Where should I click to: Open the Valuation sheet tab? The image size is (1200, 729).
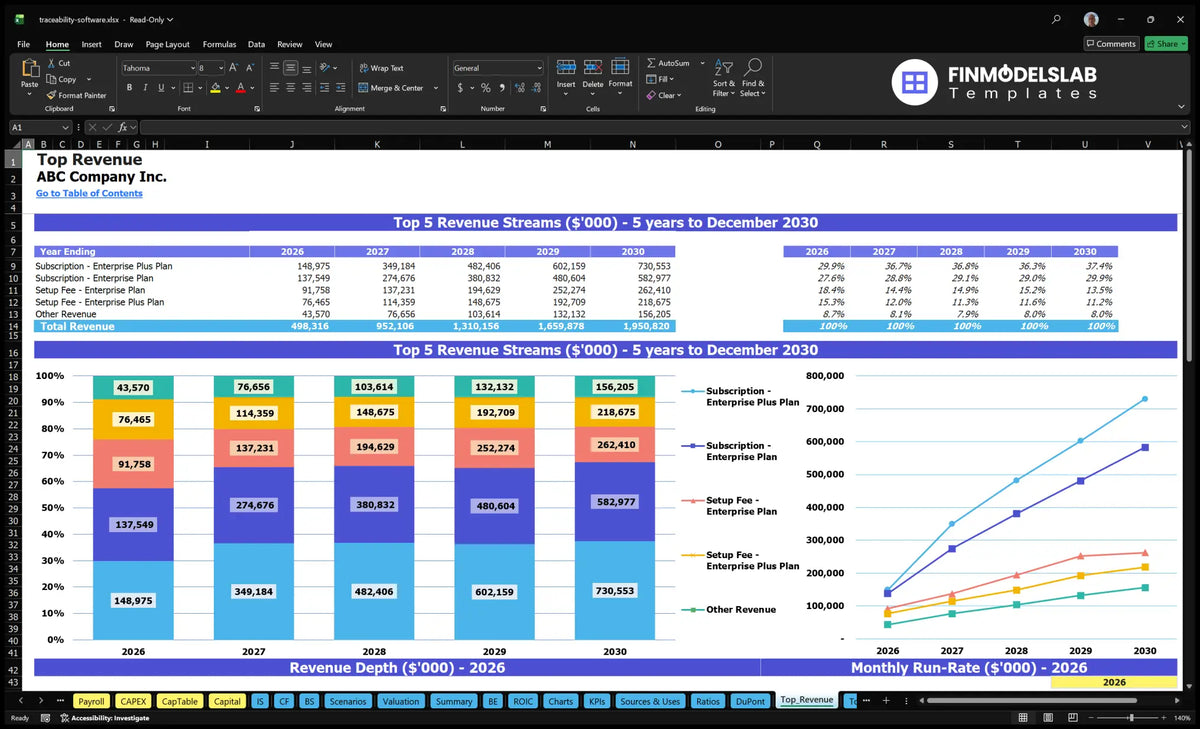point(401,701)
